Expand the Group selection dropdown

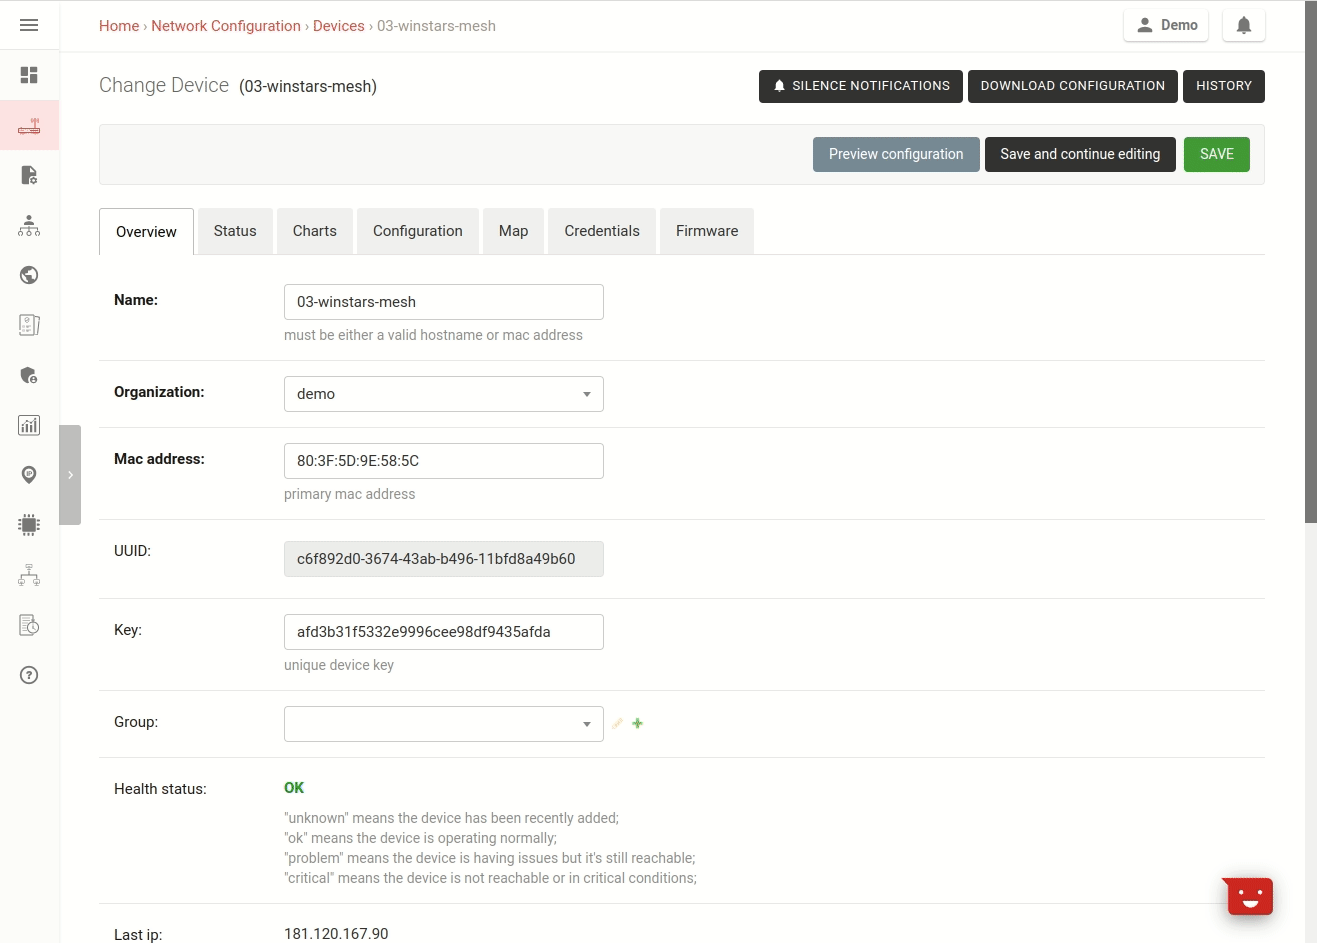coord(443,723)
